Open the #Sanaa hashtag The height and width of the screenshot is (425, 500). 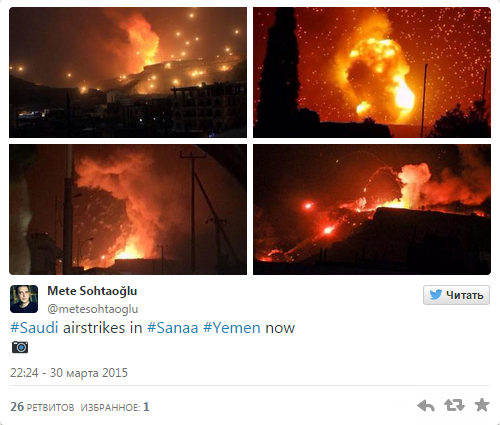[x=173, y=328]
